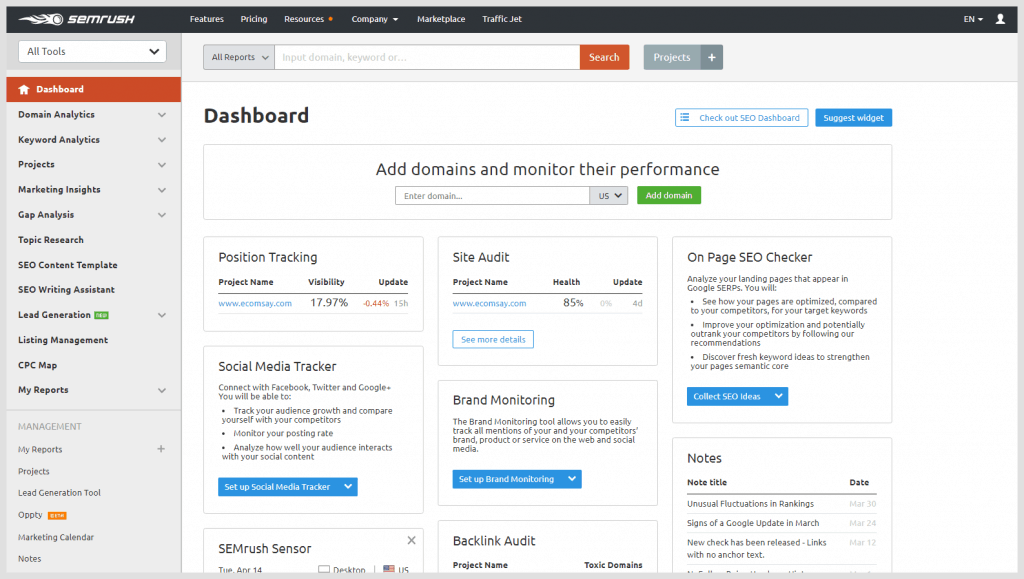1024x579 pixels.
Task: Open Lead Generation Tool
Action: (59, 493)
